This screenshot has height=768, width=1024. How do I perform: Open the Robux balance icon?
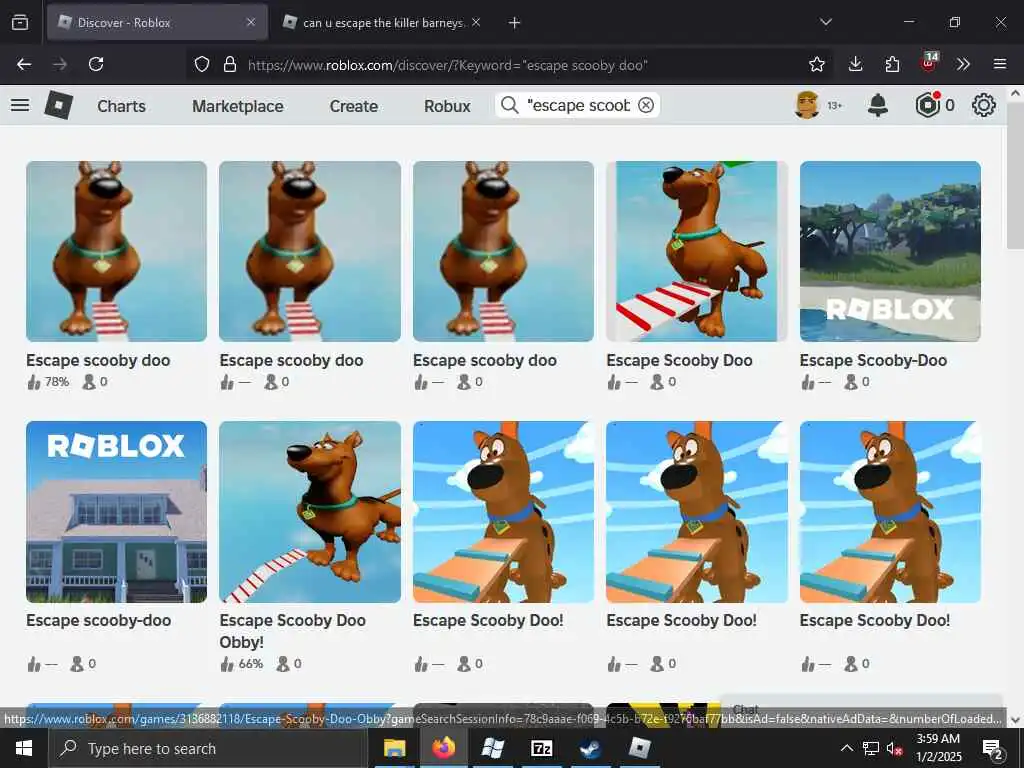pyautogui.click(x=927, y=105)
